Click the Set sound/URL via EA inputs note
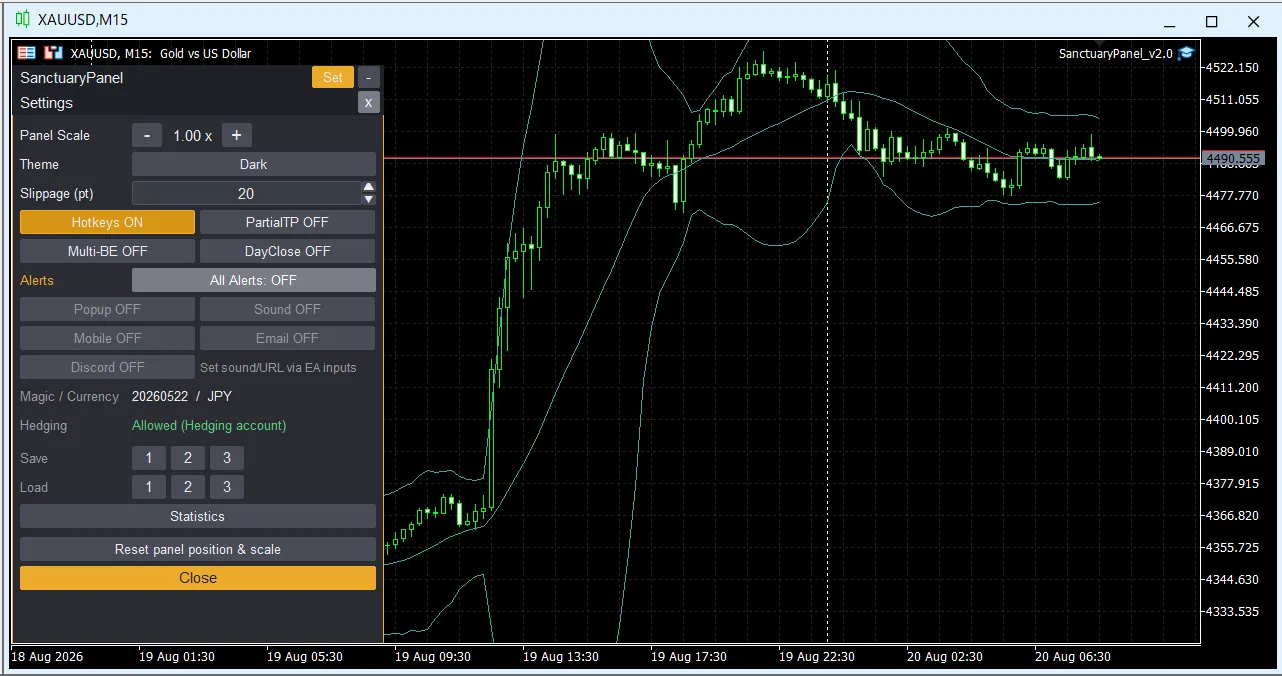This screenshot has height=676, width=1282. point(278,367)
